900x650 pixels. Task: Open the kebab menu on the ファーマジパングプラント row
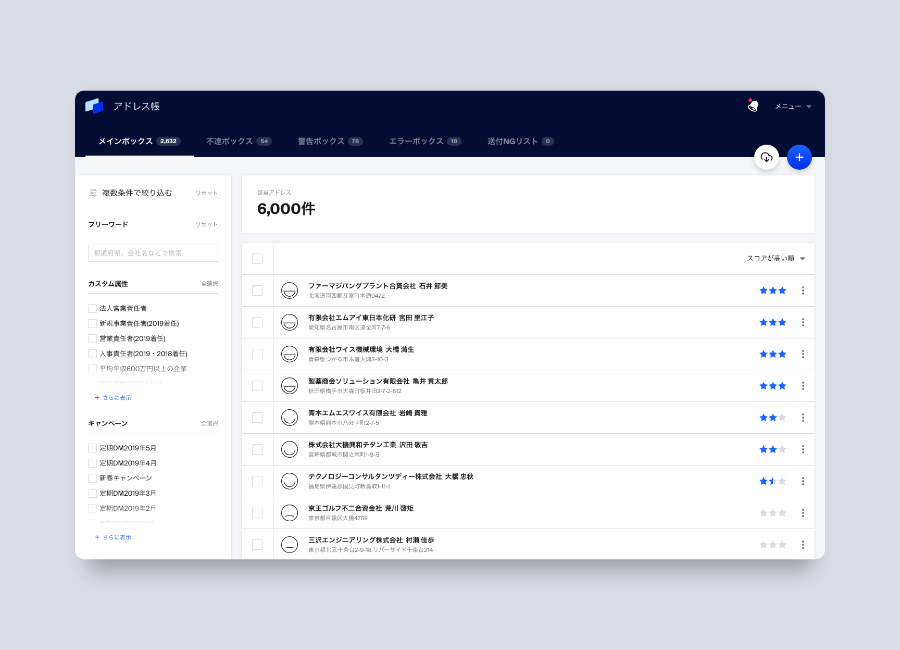(803, 290)
